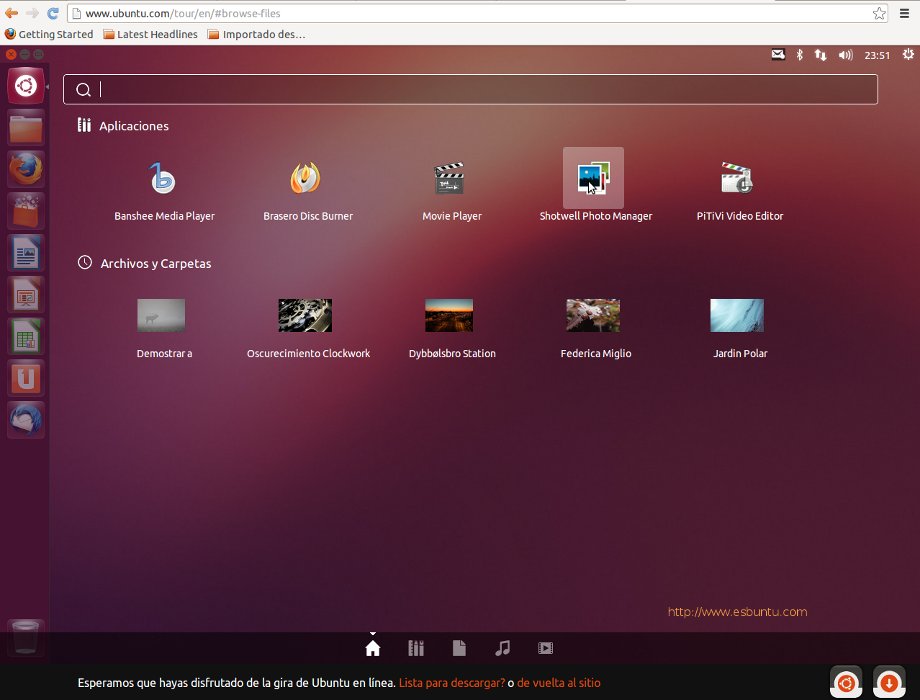This screenshot has height=700, width=920.
Task: Open Latest Headlines bookmark folder
Action: [150, 34]
